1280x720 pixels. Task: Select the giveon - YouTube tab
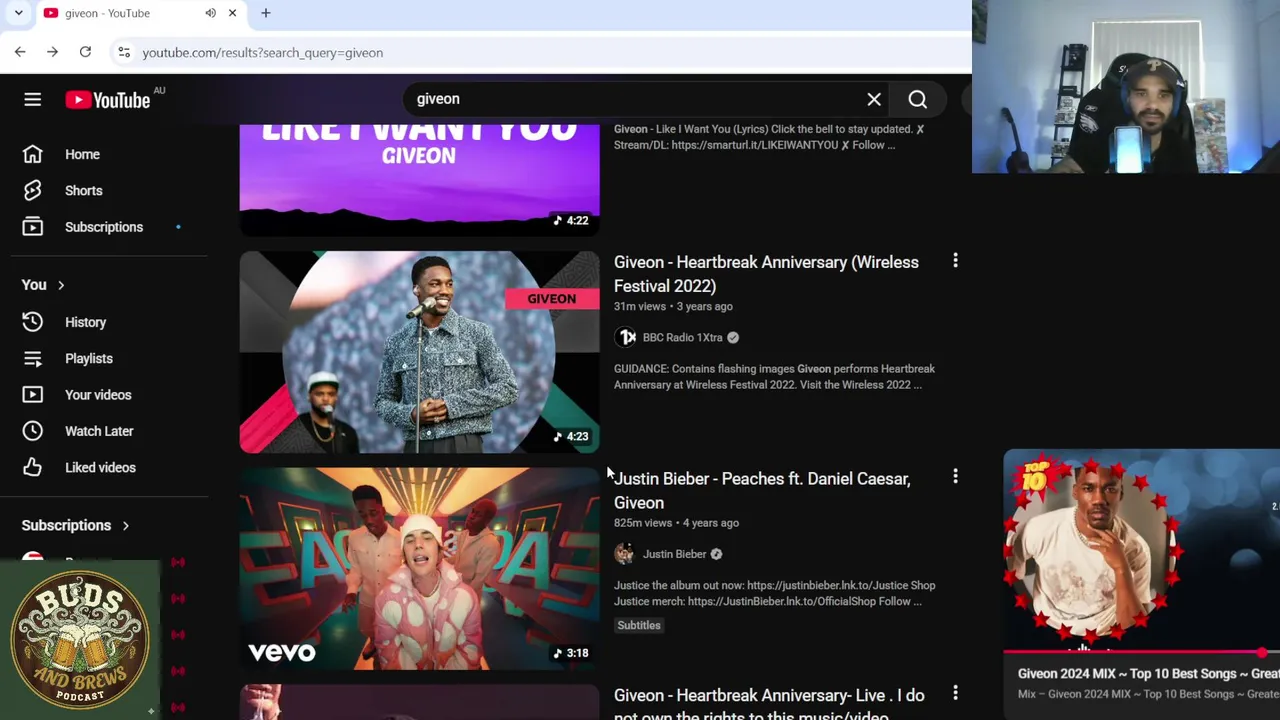pyautogui.click(x=140, y=13)
